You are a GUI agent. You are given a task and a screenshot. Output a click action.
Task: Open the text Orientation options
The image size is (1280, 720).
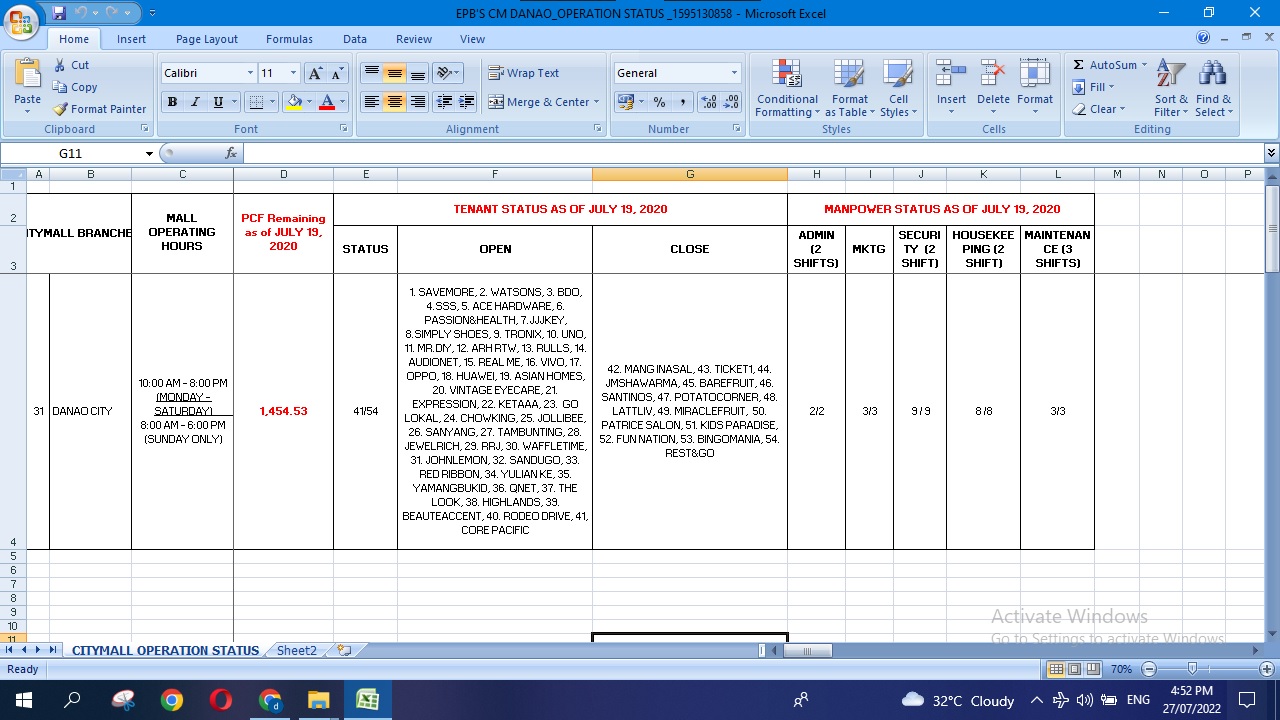coord(446,73)
